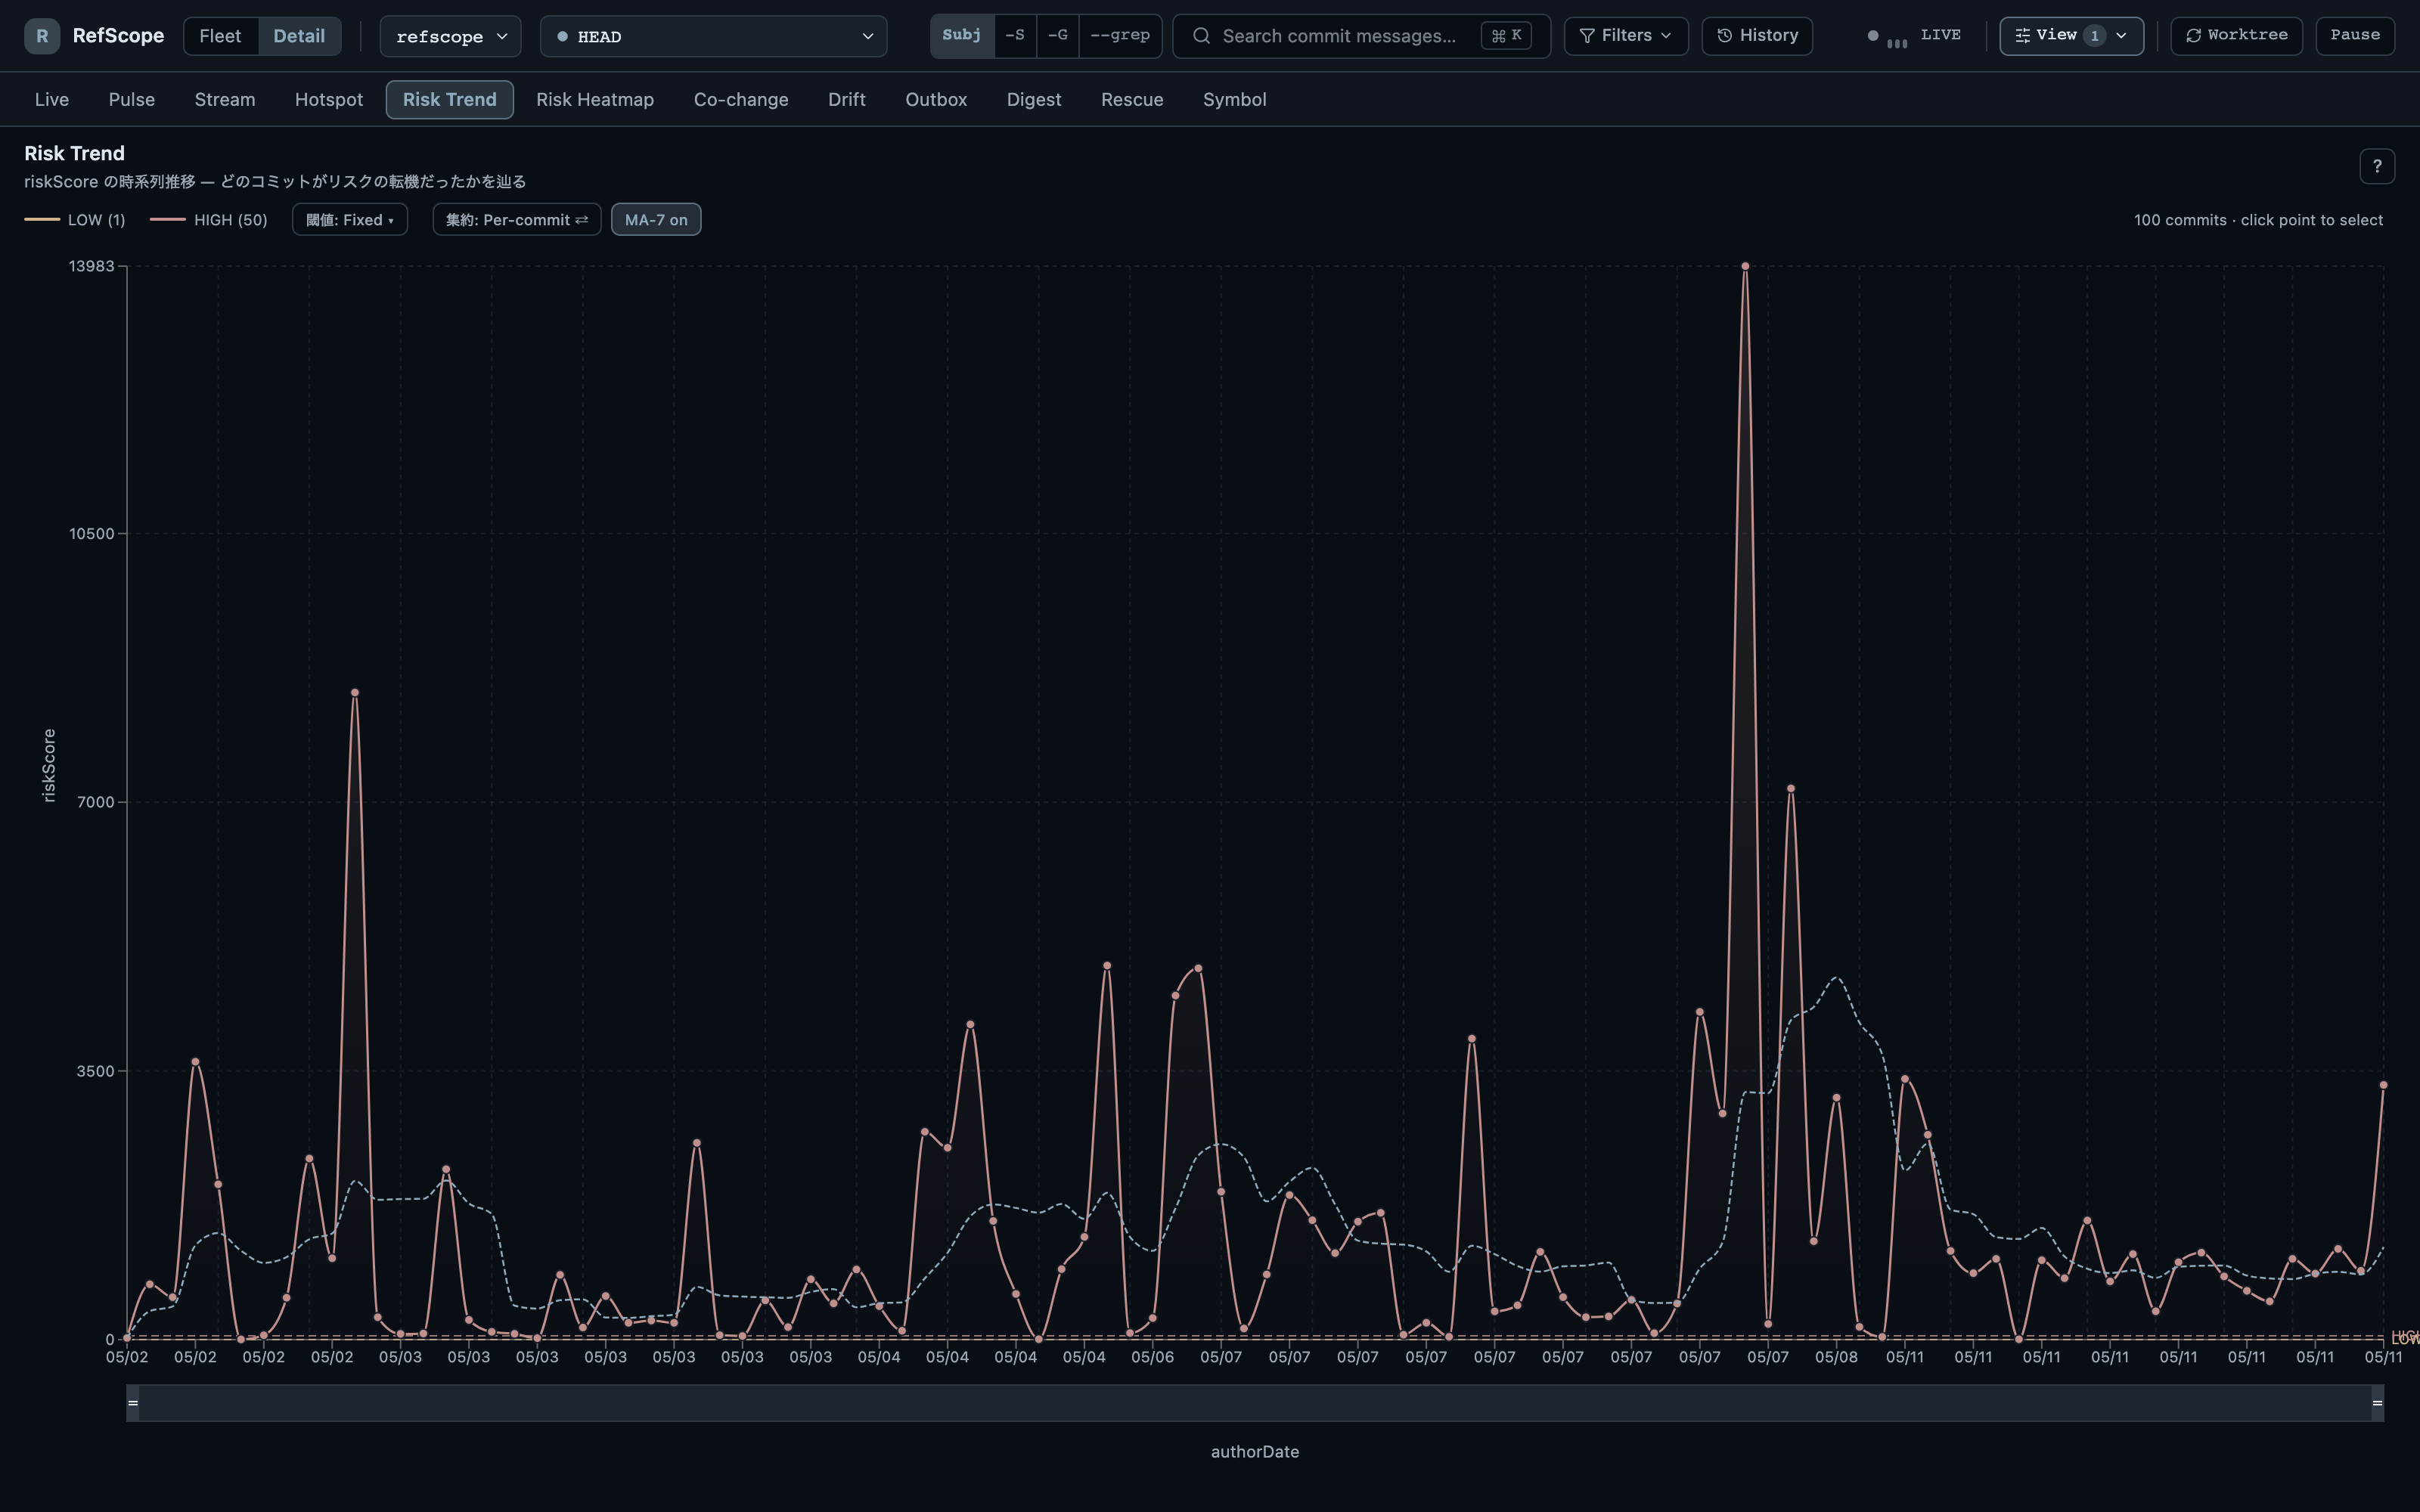Click the Worktree button
The width and height of the screenshot is (2420, 1512).
click(x=2236, y=36)
